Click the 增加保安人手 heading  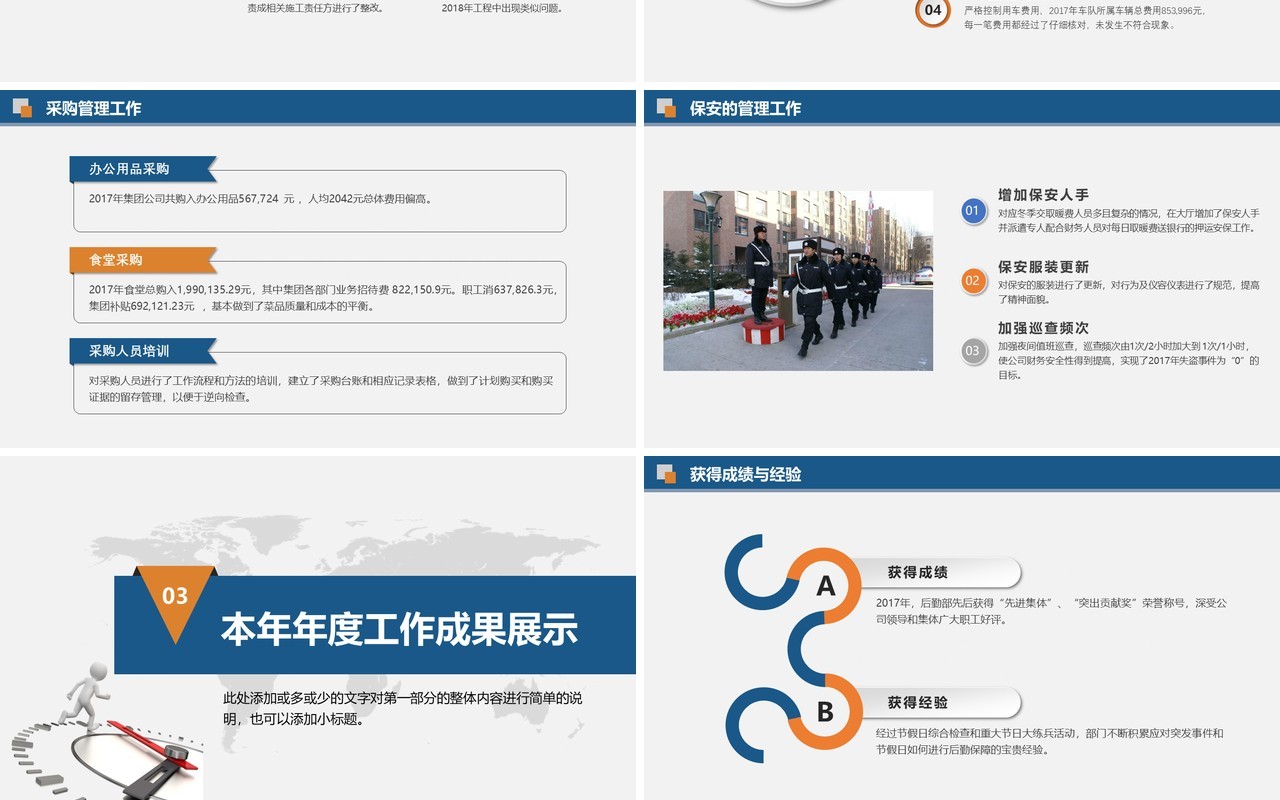tap(1043, 195)
